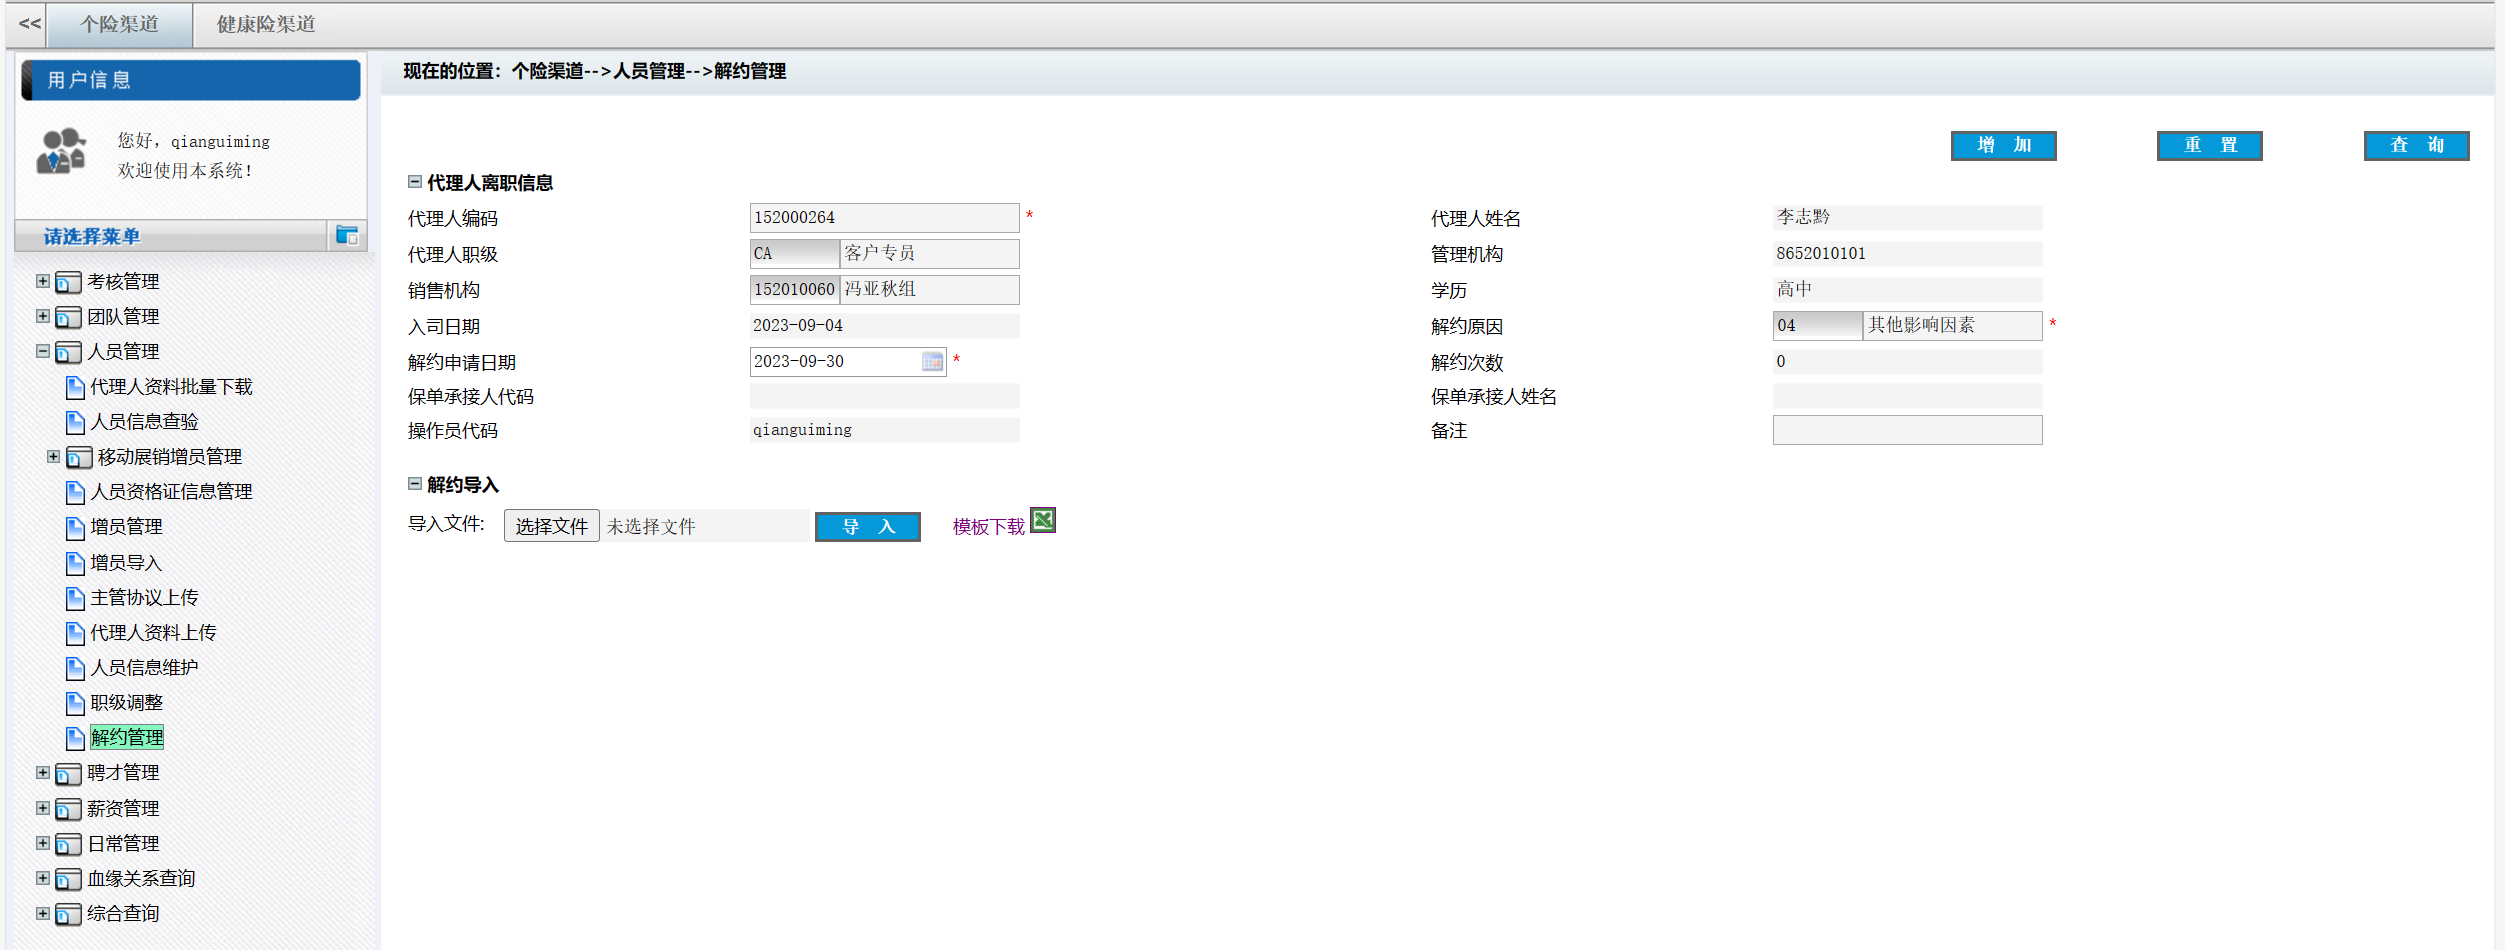The height and width of the screenshot is (950, 2505).
Task: Click the 聘才管理 folder icon
Action: point(68,774)
